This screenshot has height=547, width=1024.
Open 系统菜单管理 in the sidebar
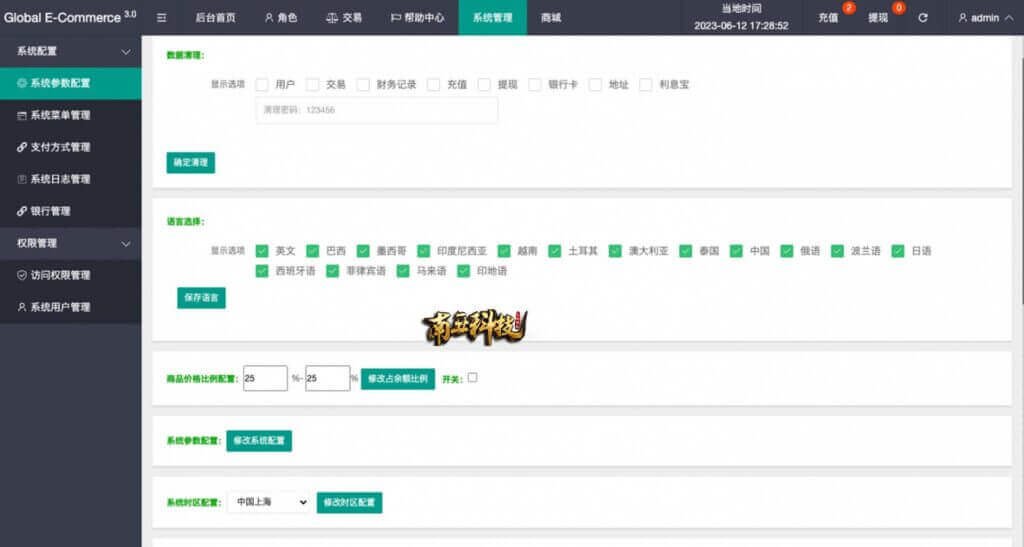(x=60, y=115)
